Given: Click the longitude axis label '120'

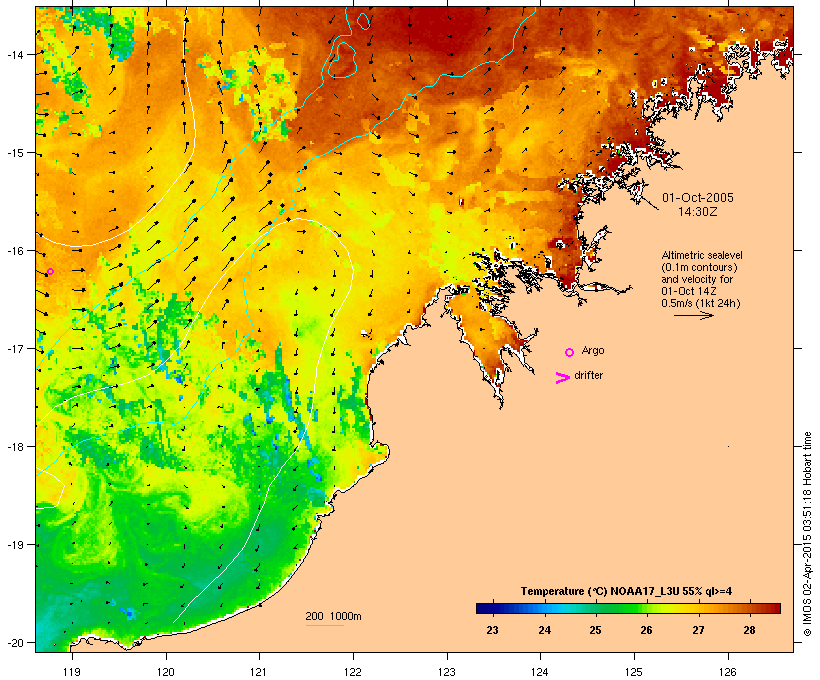Looking at the screenshot, I should click(166, 671).
